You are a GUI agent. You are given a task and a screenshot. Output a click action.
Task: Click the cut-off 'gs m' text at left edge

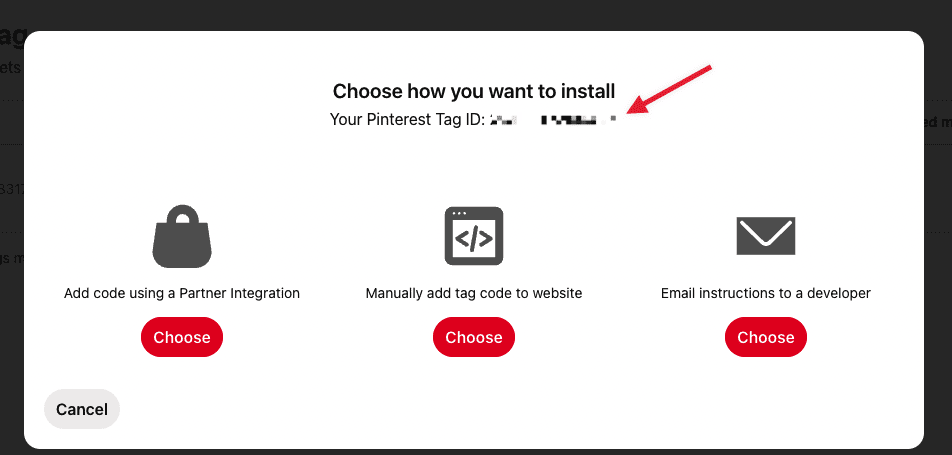[x=12, y=258]
